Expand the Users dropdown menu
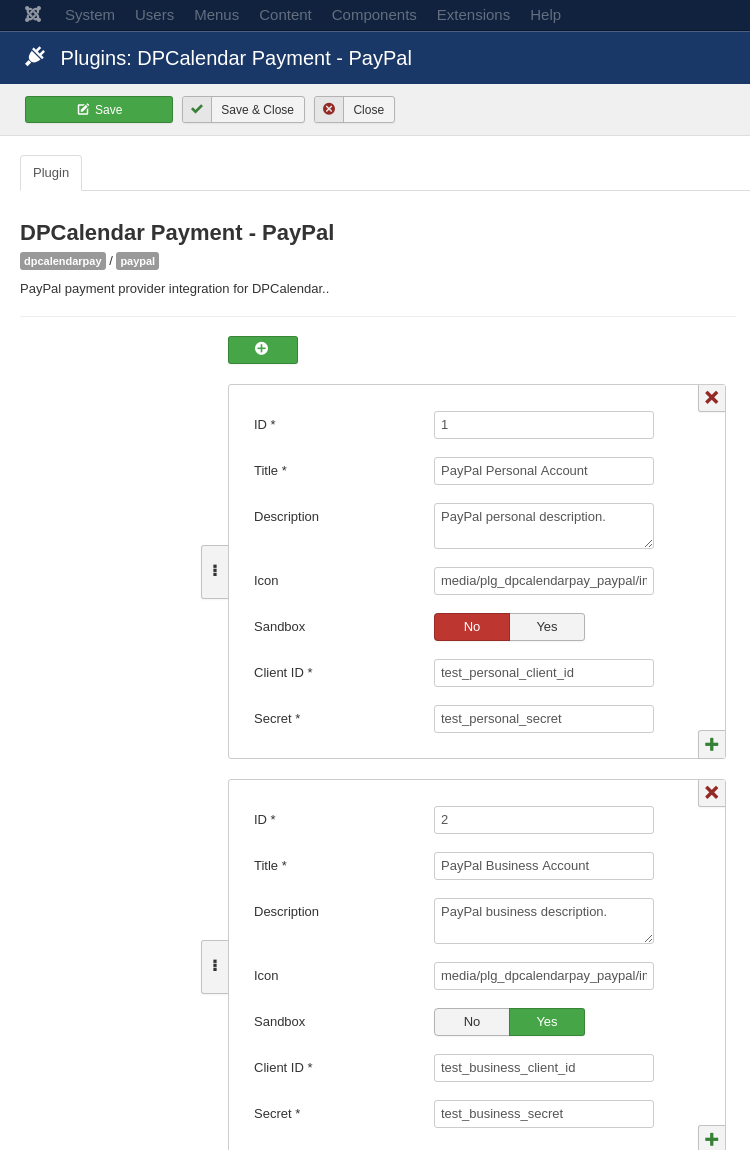This screenshot has height=1150, width=750. tap(154, 15)
